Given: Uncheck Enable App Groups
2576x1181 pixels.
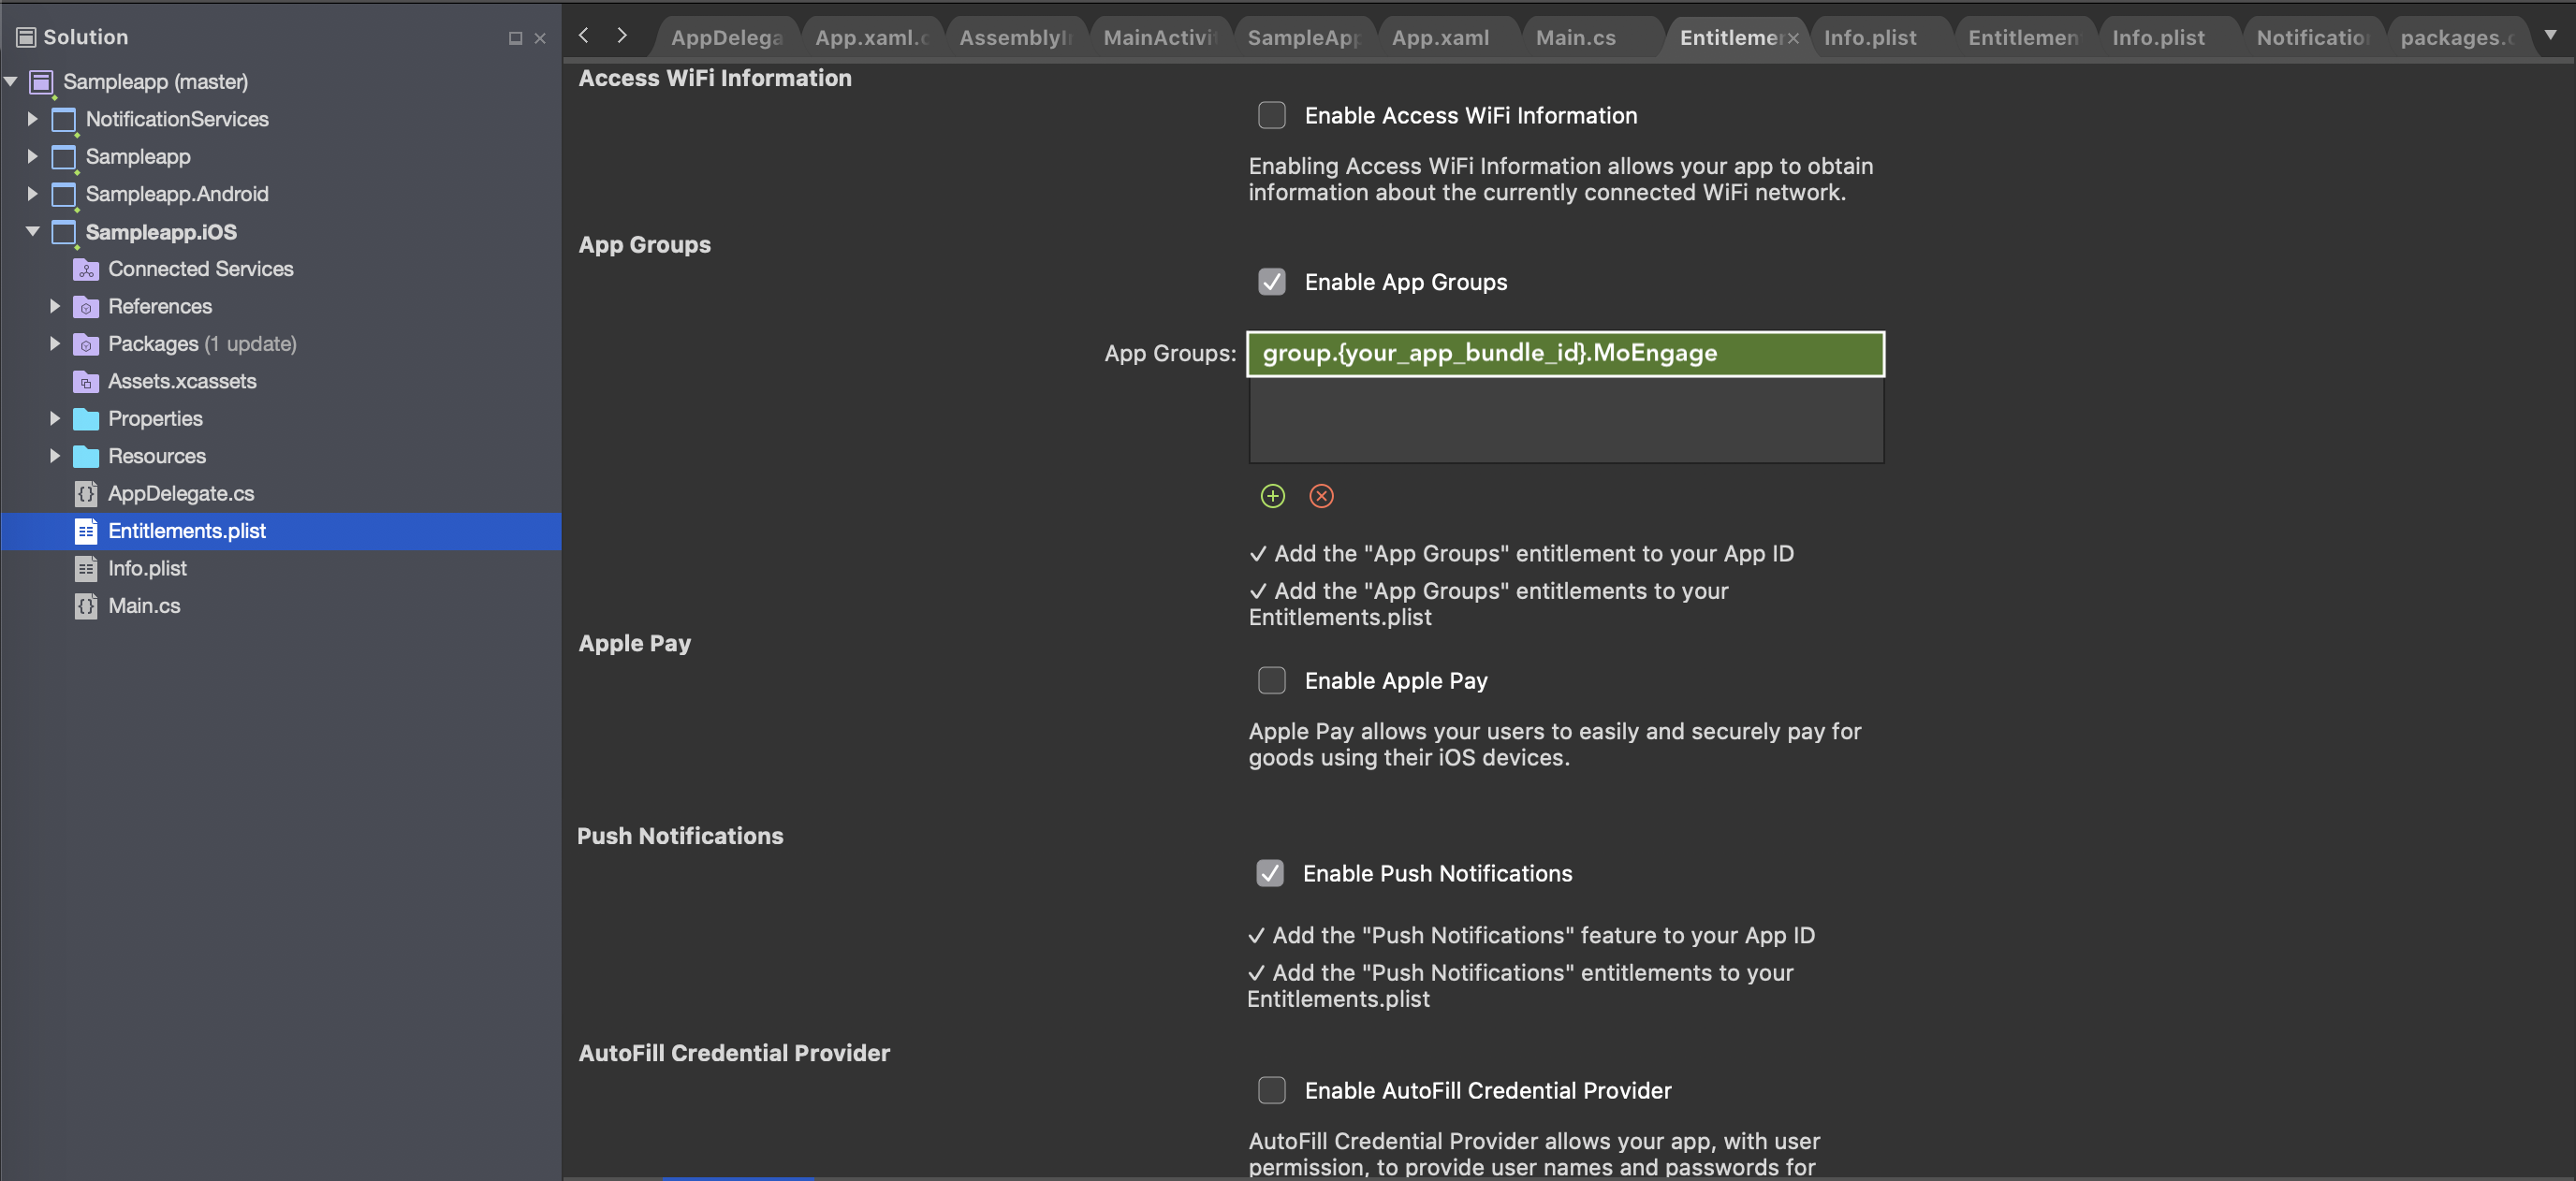Looking at the screenshot, I should pos(1271,282).
